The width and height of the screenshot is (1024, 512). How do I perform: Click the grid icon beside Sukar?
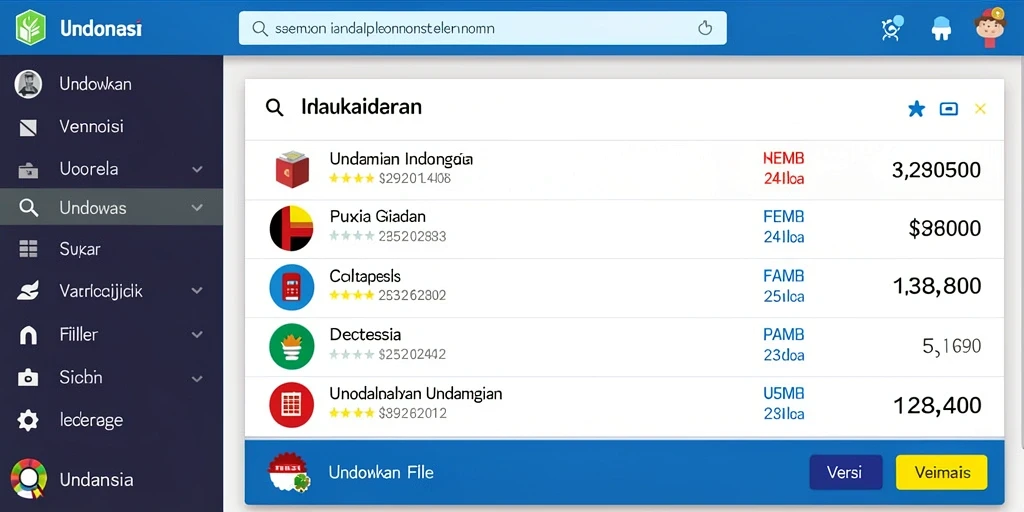[x=28, y=249]
